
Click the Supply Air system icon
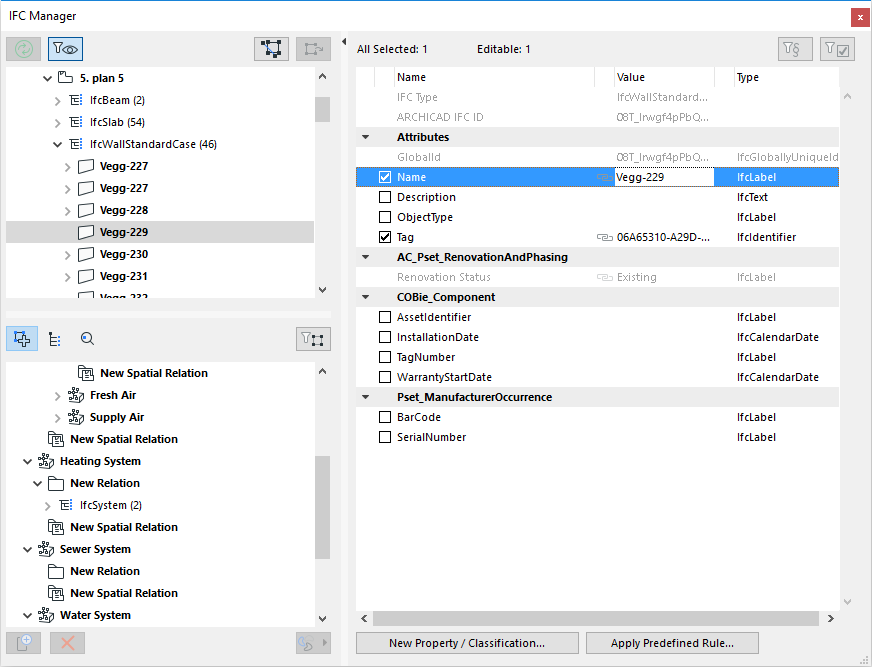[x=76, y=417]
